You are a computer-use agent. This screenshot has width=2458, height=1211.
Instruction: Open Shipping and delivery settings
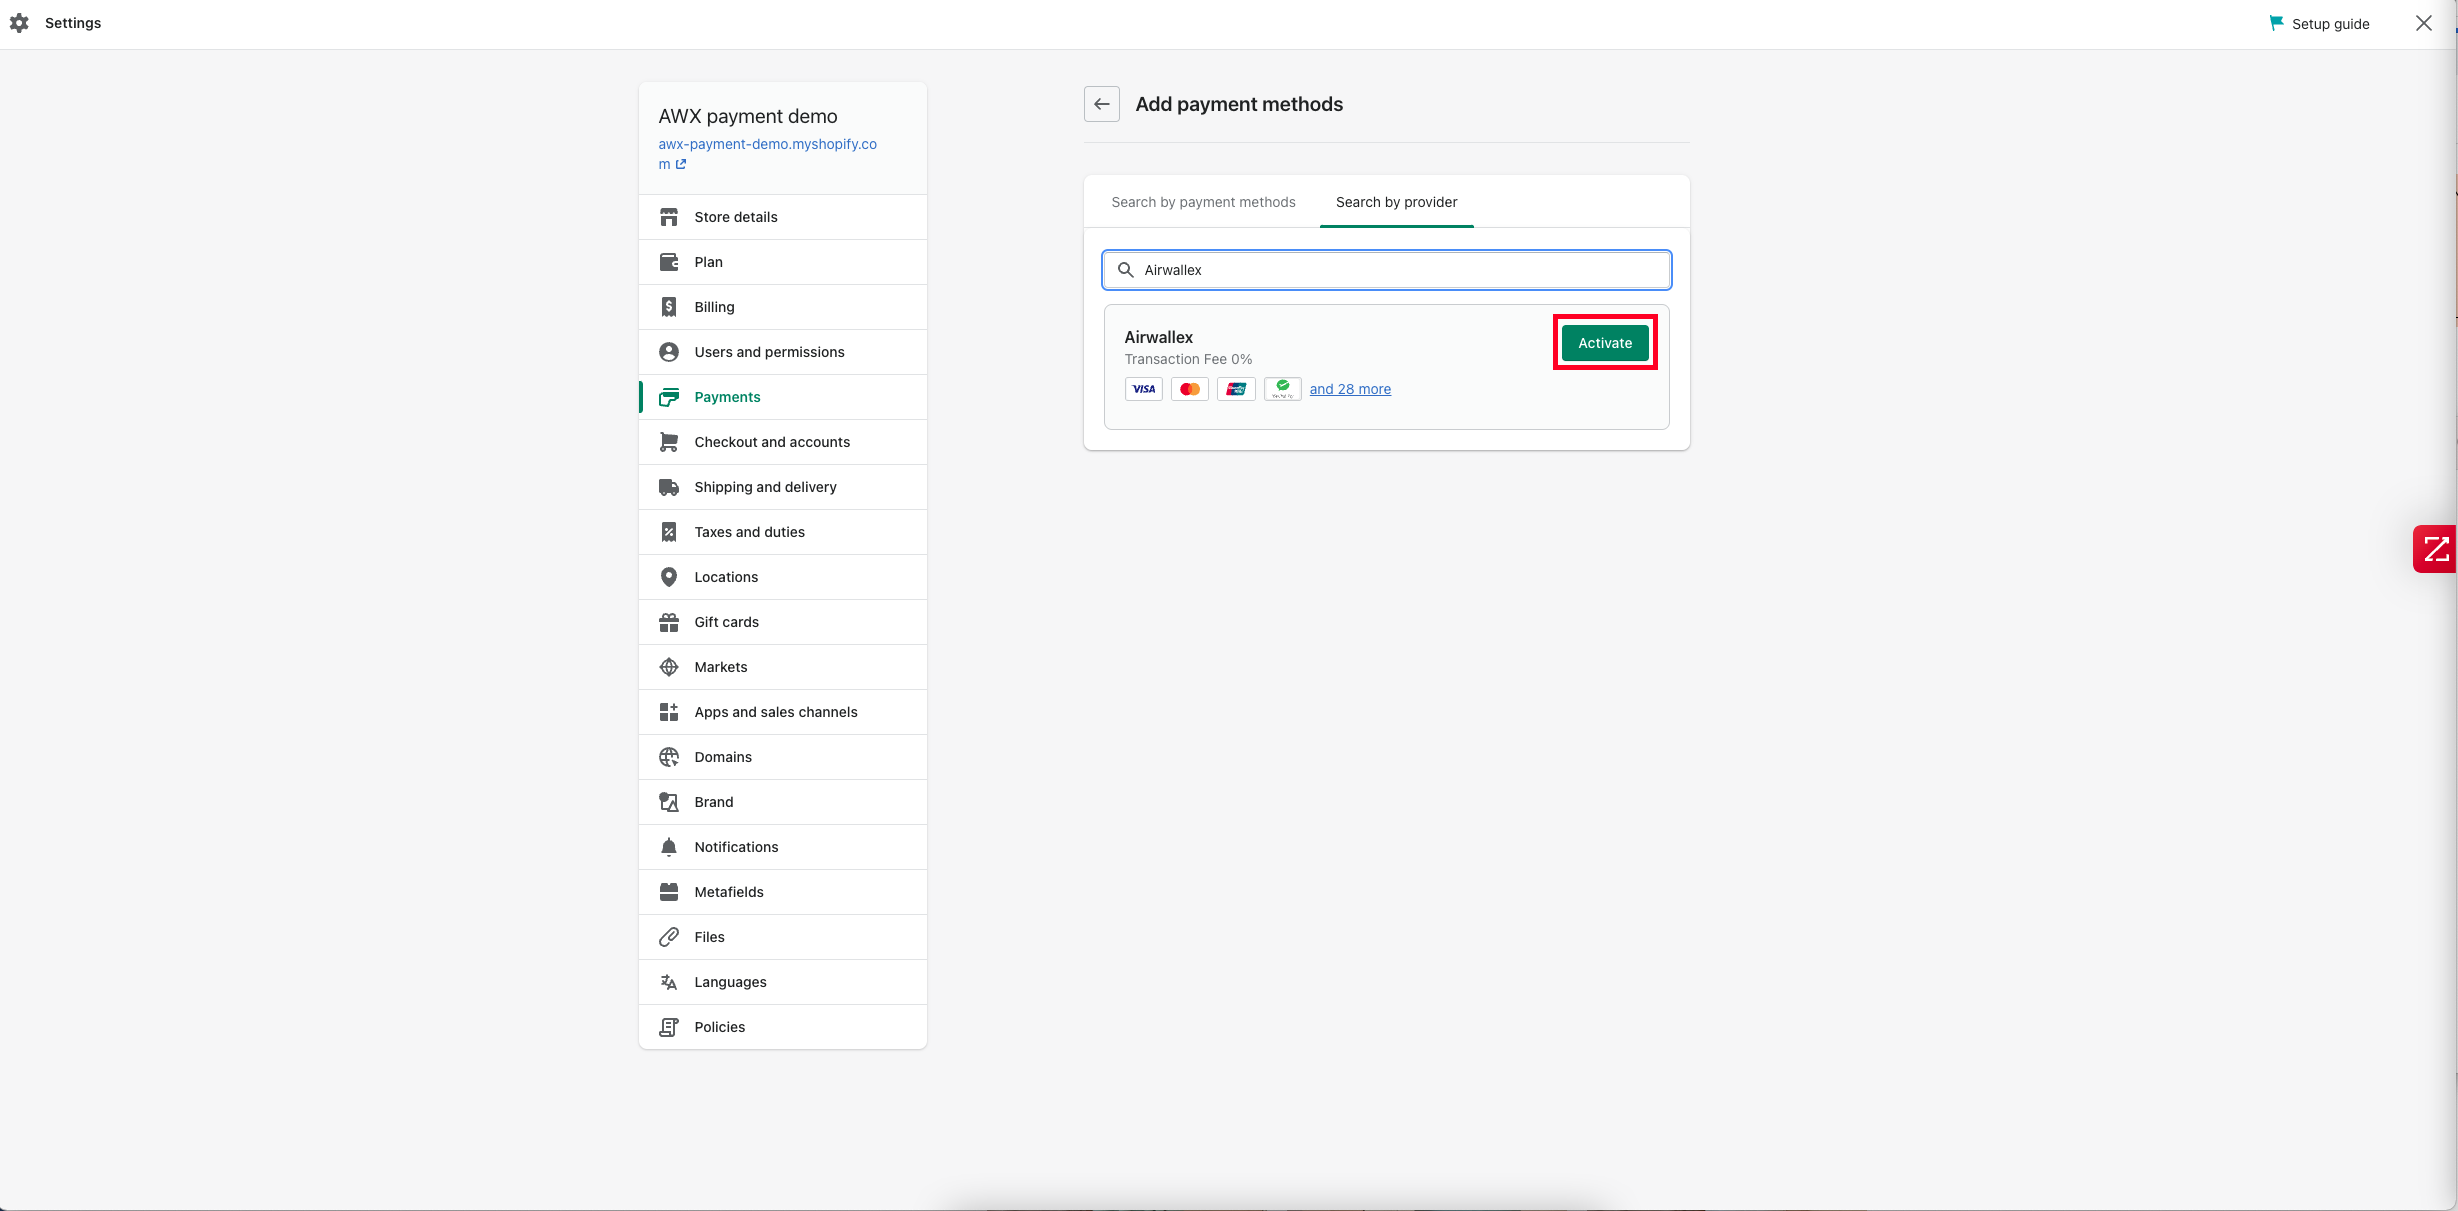pyautogui.click(x=783, y=487)
